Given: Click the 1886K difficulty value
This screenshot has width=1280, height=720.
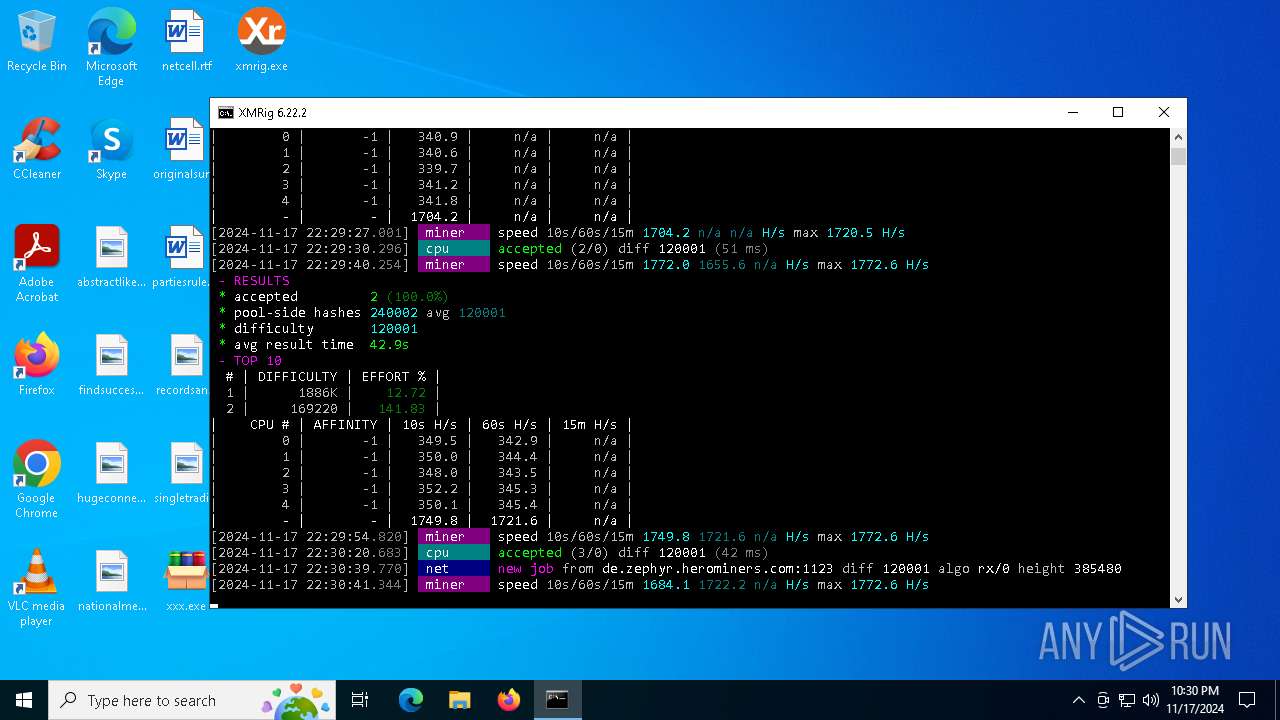Looking at the screenshot, I should click(x=317, y=393).
